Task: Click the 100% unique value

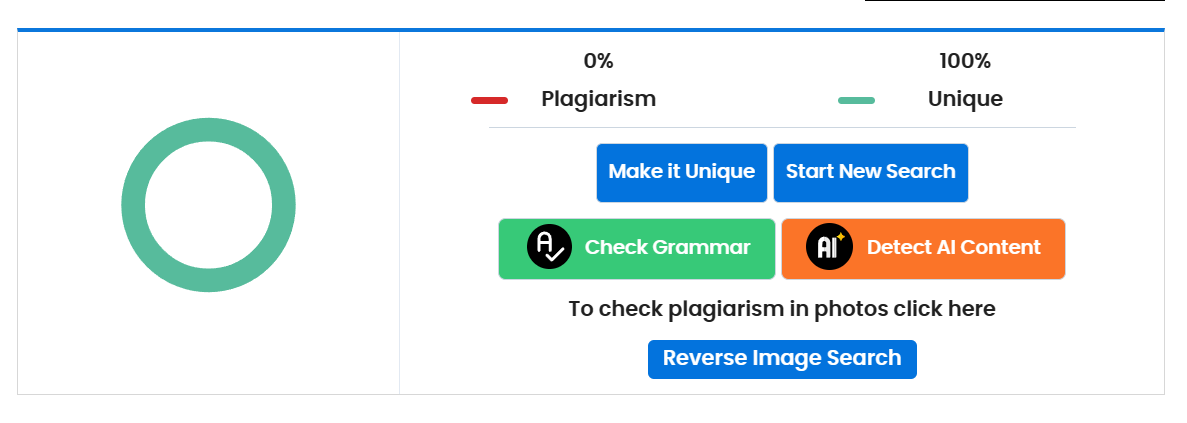Action: pyautogui.click(x=964, y=61)
